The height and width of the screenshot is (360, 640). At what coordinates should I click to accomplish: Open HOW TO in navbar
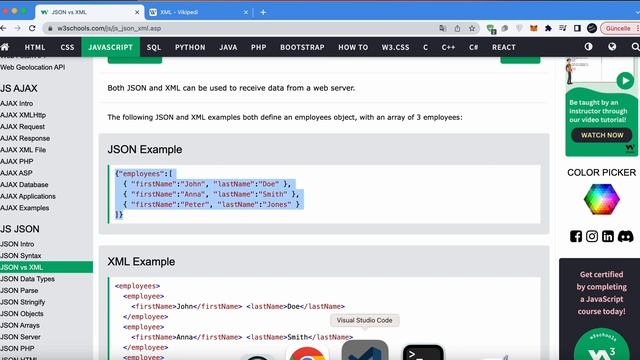tap(353, 47)
